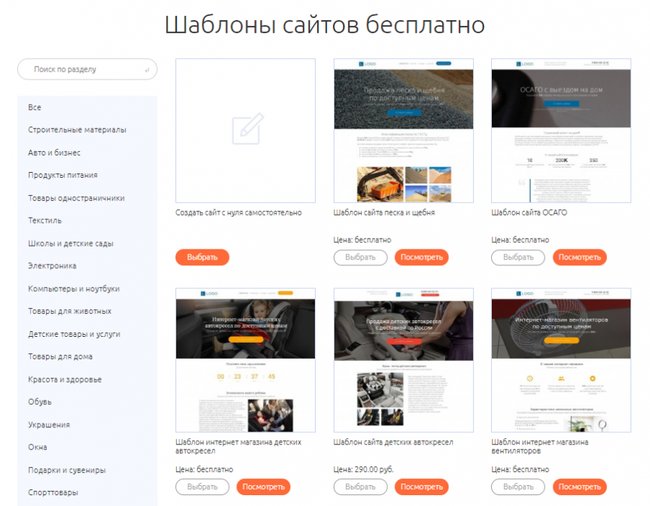Type in the 'Поиск по разделу' search field

click(80, 70)
